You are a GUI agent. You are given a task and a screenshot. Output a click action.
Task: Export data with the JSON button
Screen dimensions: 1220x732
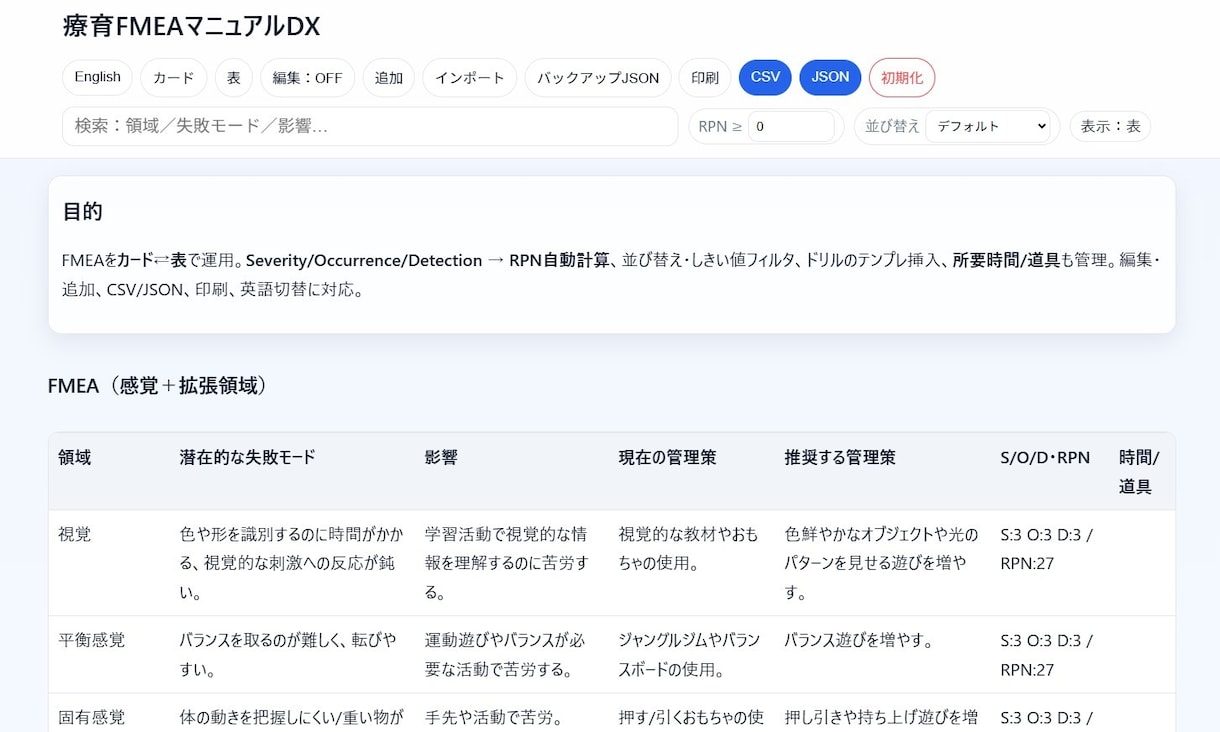pos(830,77)
